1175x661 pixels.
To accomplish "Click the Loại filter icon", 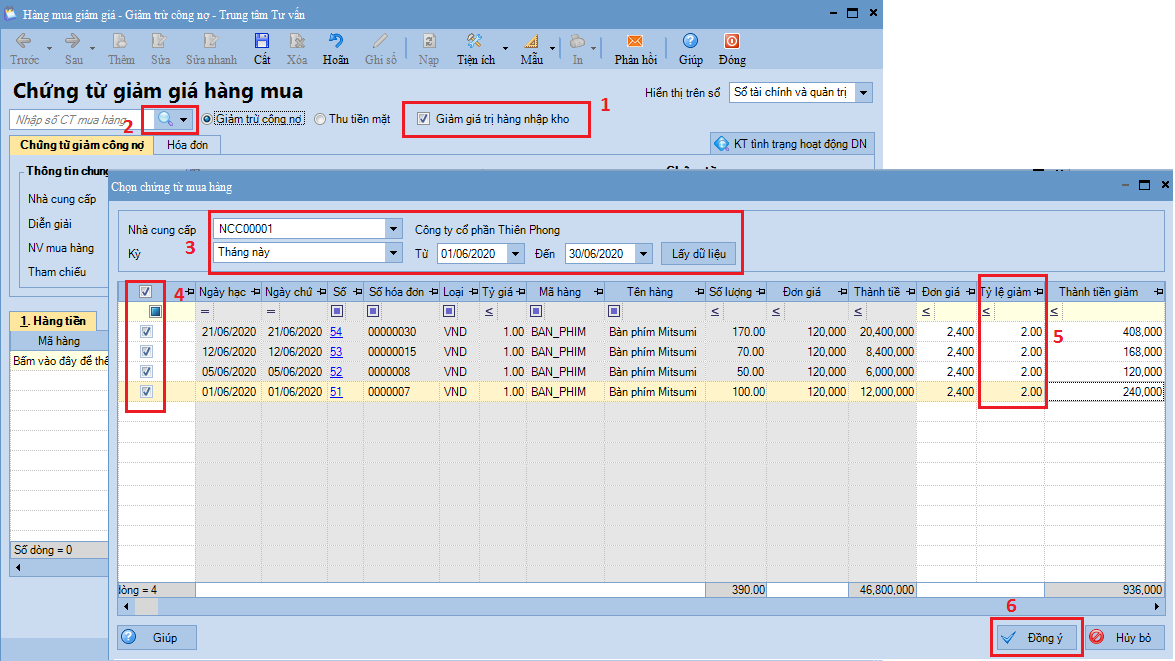I will 449,311.
